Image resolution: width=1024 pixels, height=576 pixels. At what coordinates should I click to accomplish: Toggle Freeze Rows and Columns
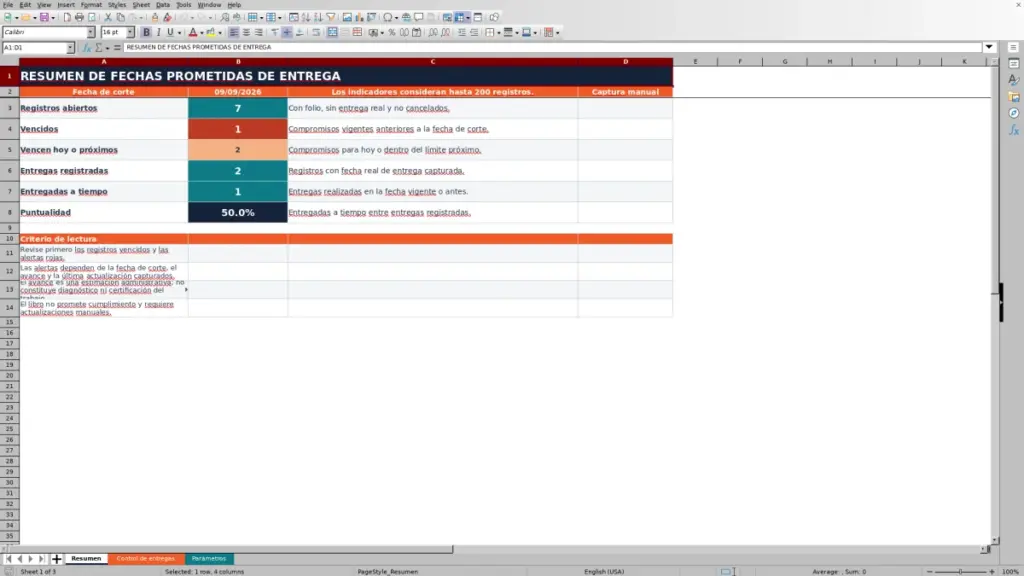coord(460,18)
